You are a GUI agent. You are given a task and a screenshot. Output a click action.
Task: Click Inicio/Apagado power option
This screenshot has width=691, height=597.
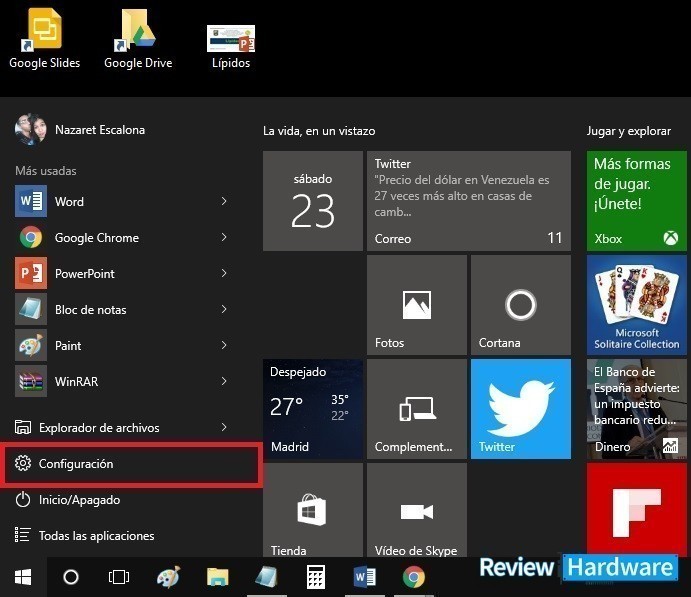point(67,500)
